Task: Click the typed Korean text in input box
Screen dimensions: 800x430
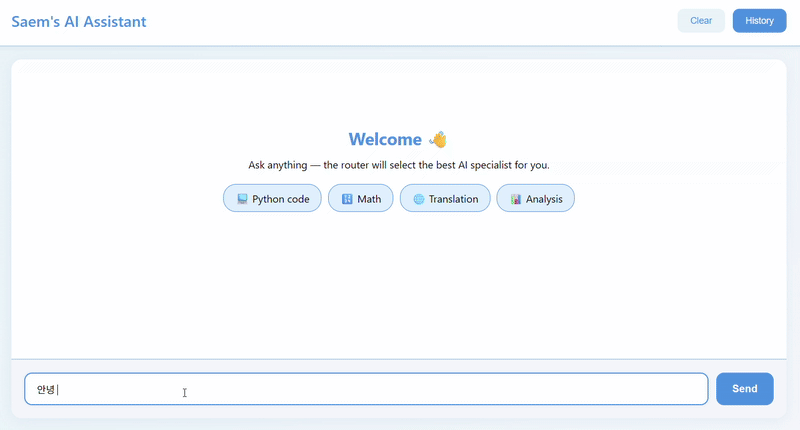Action: click(46, 390)
